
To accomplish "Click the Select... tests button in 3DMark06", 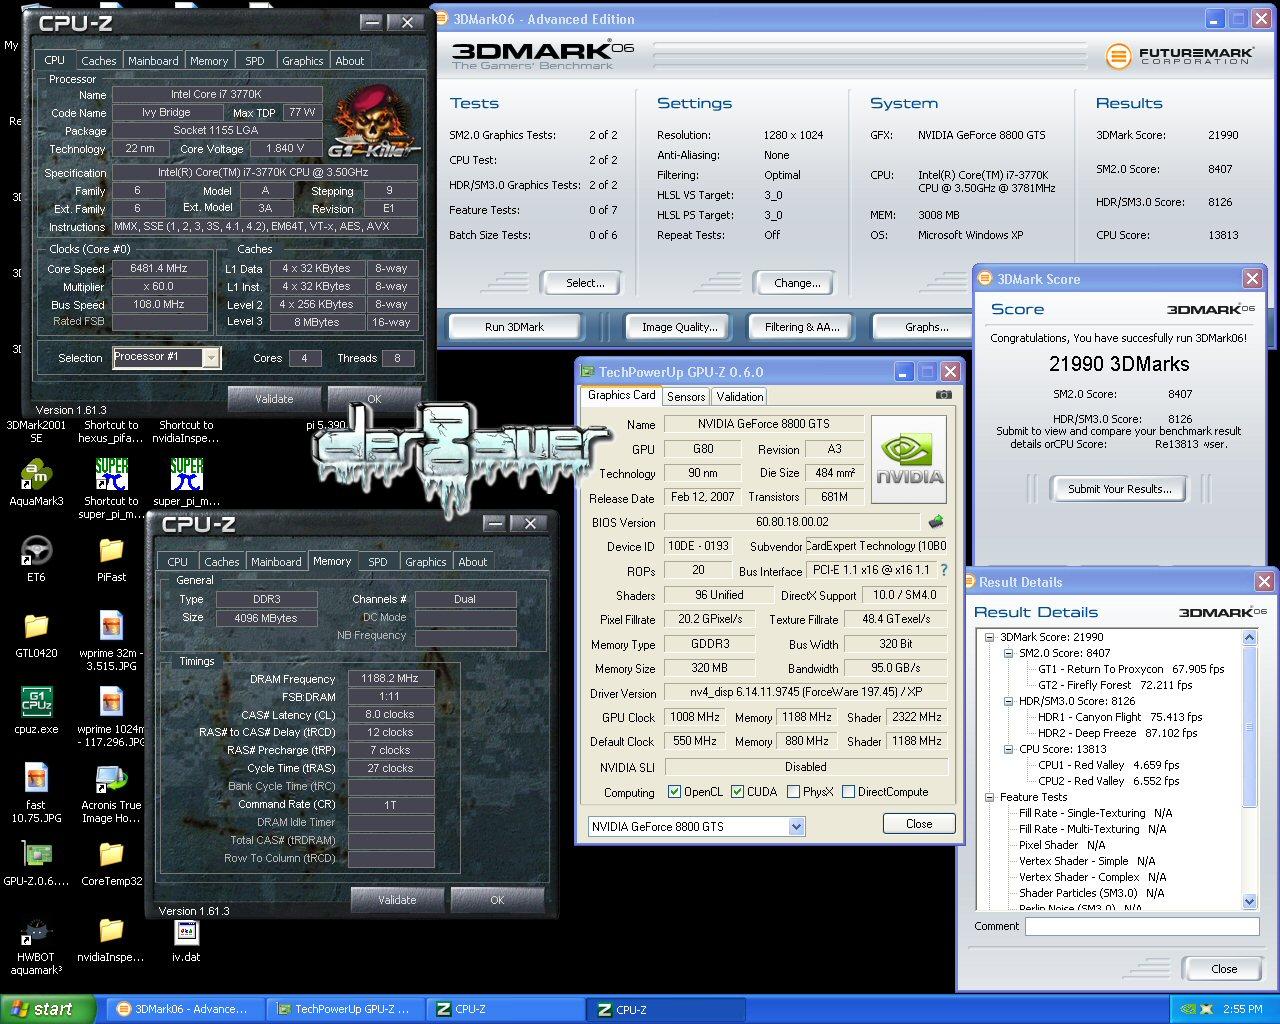I will (585, 283).
